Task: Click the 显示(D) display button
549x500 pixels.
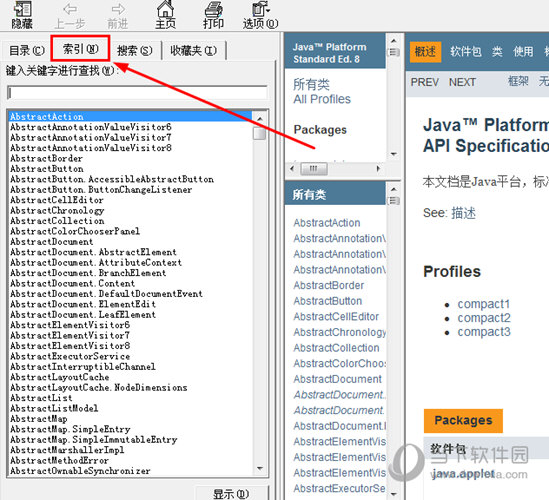Action: pos(231,494)
